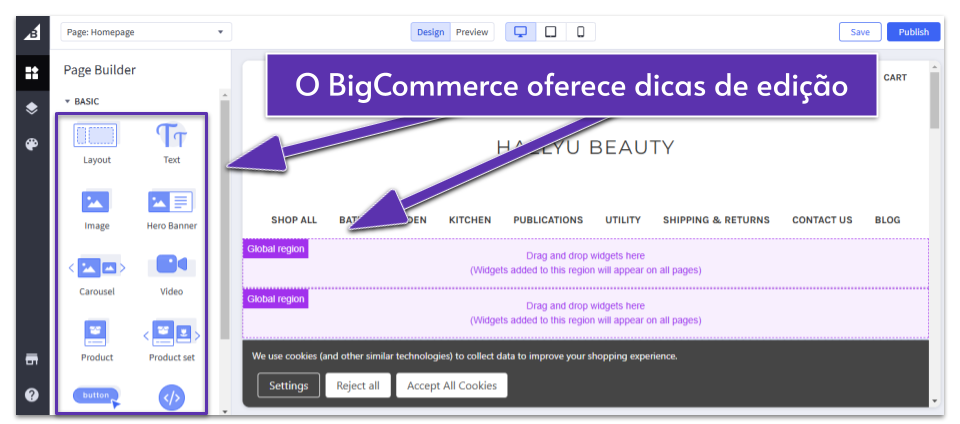Open SHOP ALL store menu

[294, 220]
